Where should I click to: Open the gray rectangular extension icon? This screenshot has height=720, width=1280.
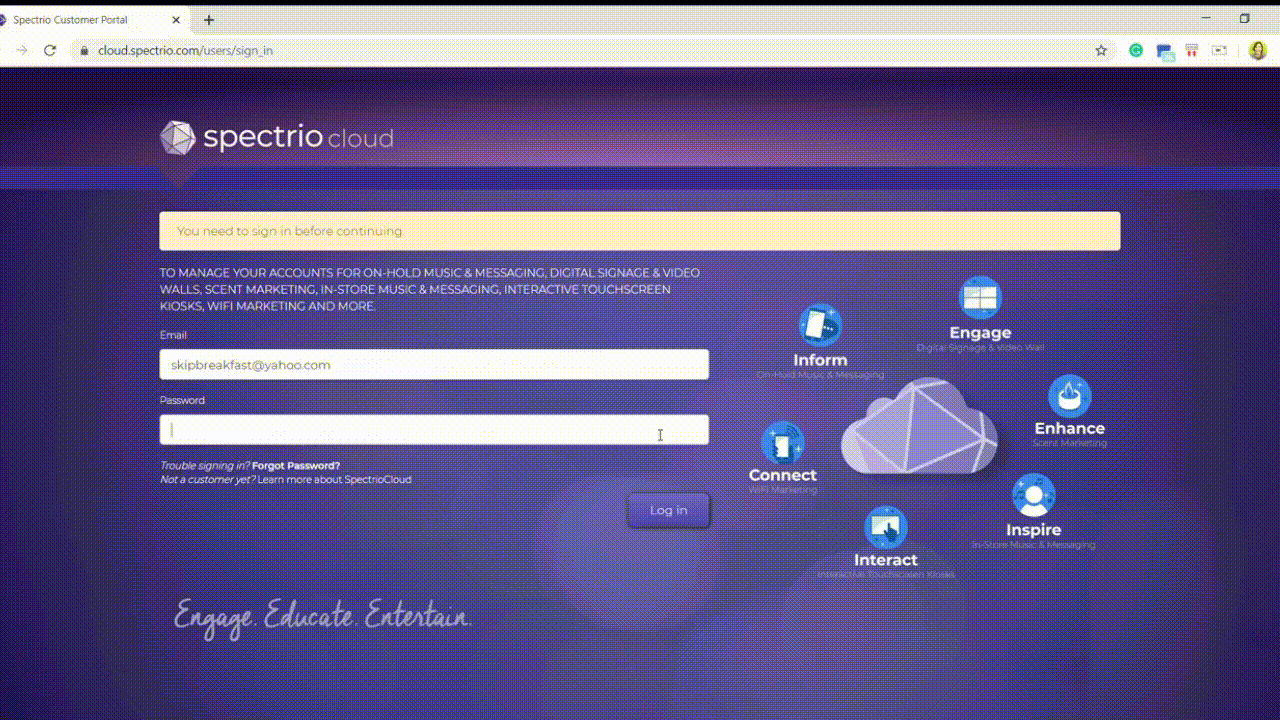pos(1220,50)
